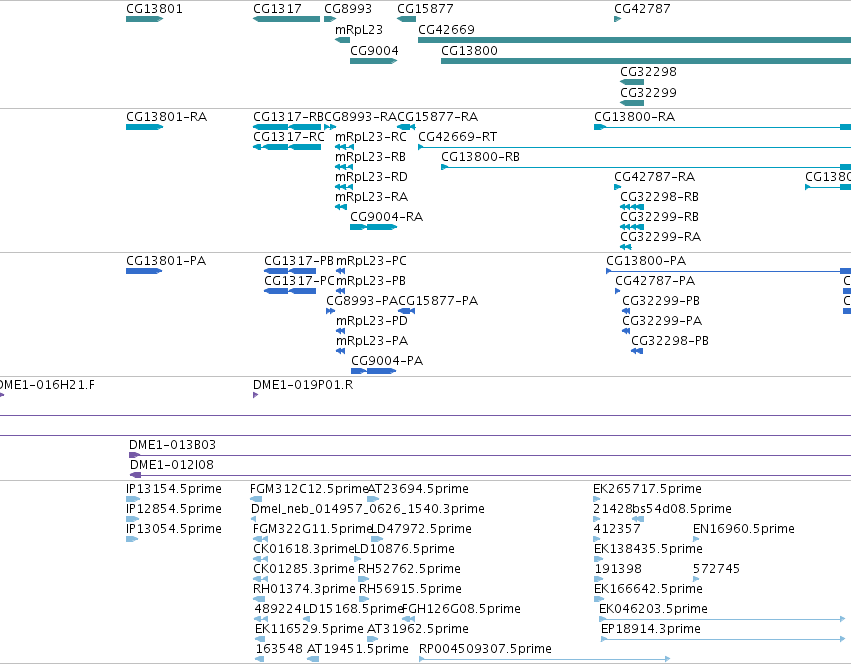Select transcript CG42669-RT

pos(458,137)
